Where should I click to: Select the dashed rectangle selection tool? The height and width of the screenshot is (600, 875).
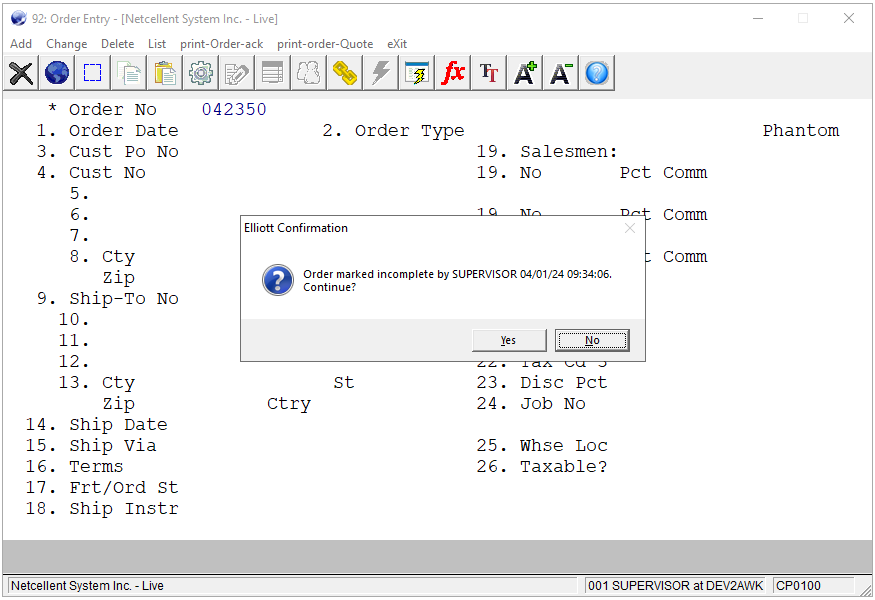pos(93,73)
